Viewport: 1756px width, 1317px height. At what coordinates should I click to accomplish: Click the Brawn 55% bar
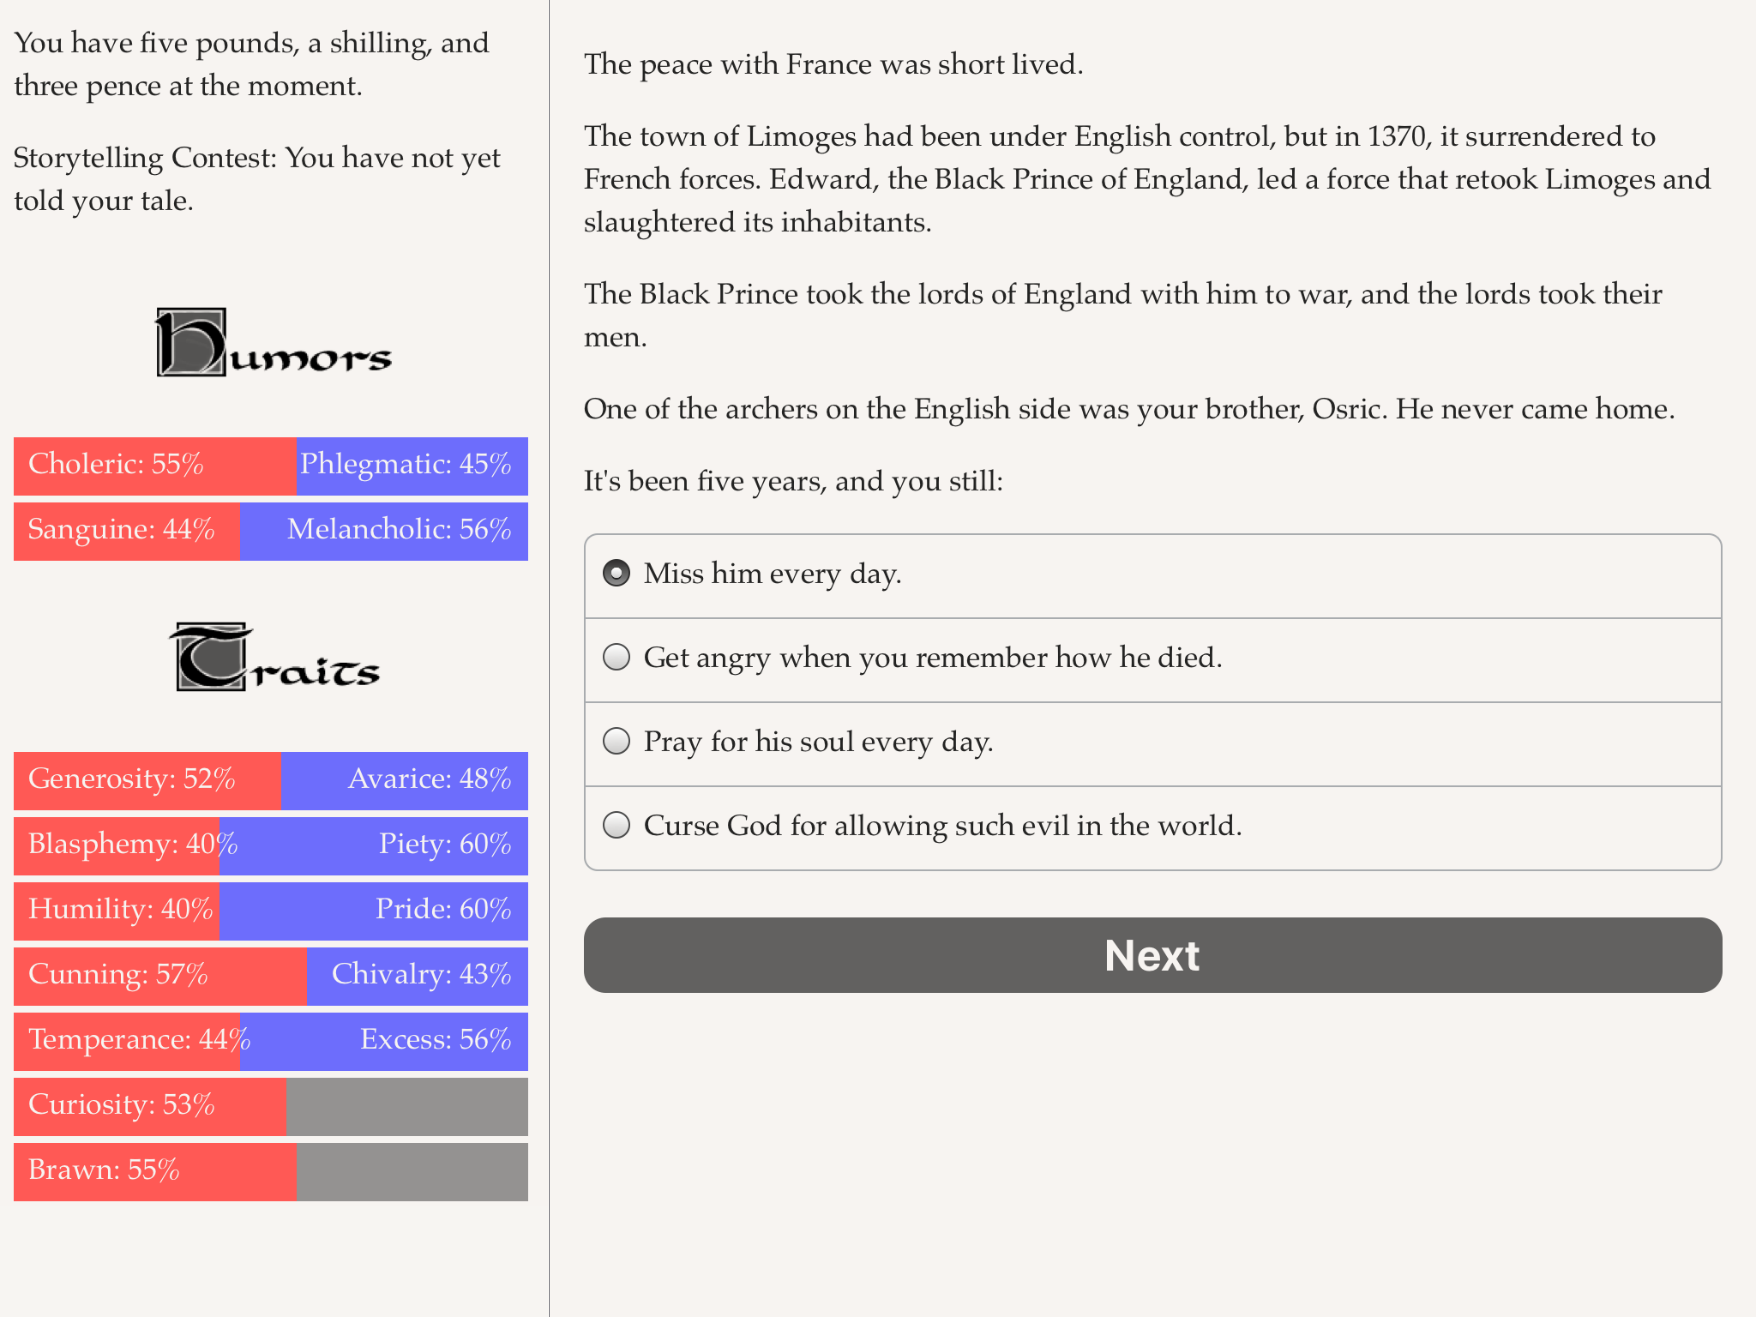[x=155, y=1172]
